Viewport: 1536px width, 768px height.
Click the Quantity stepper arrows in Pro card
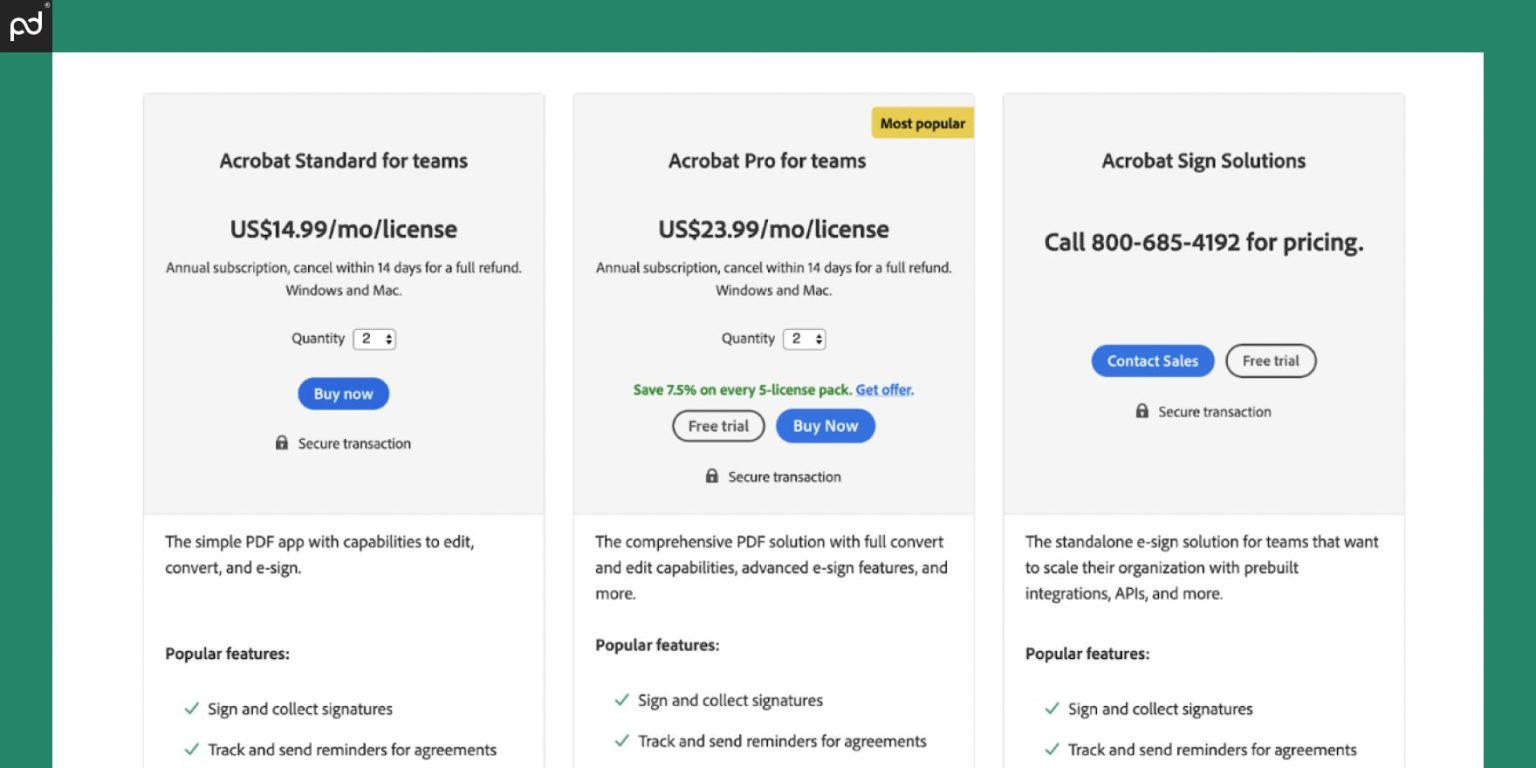[817, 338]
